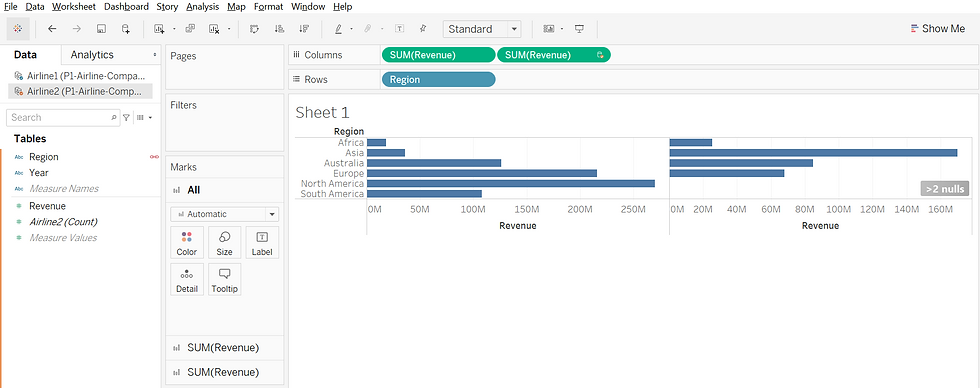Select the Region dimension field
The width and height of the screenshot is (980, 388).
44,157
